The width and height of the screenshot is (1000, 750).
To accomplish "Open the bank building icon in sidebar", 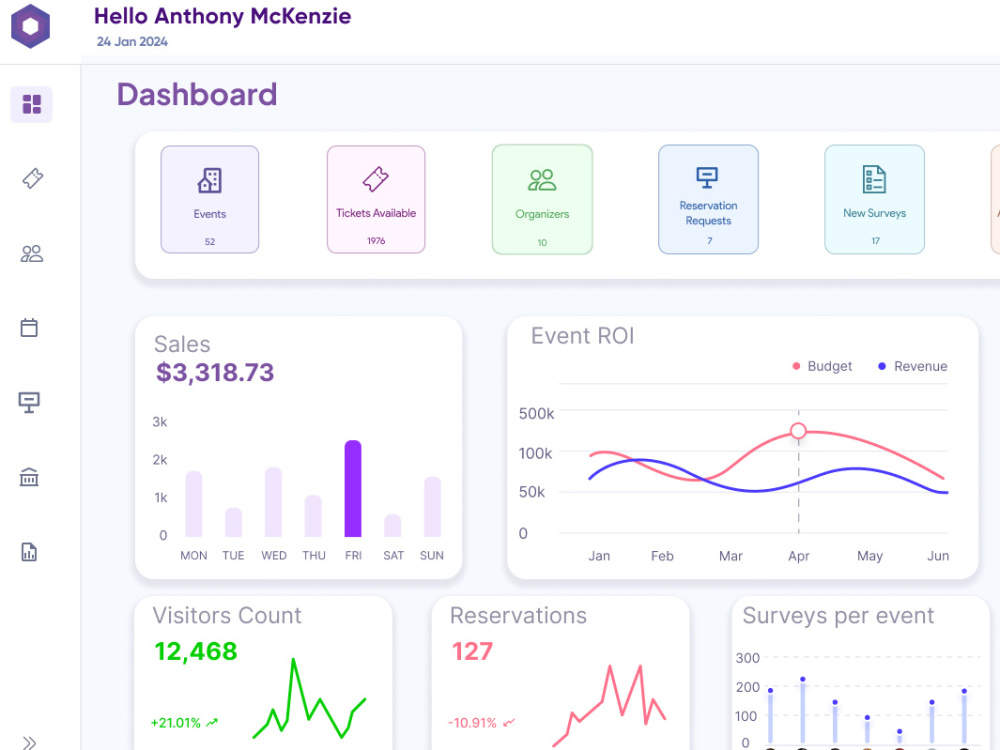I will pos(29,476).
